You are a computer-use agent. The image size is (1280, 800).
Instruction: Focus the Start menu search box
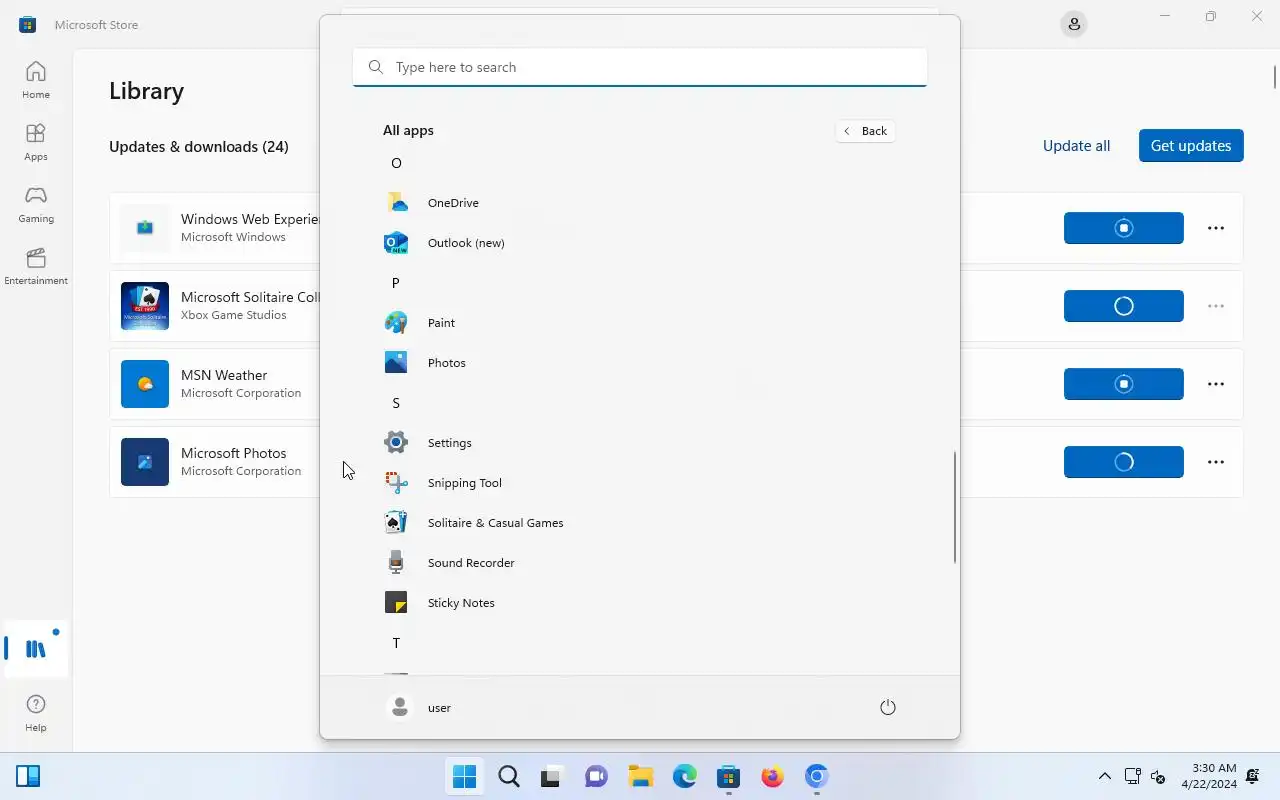[640, 67]
